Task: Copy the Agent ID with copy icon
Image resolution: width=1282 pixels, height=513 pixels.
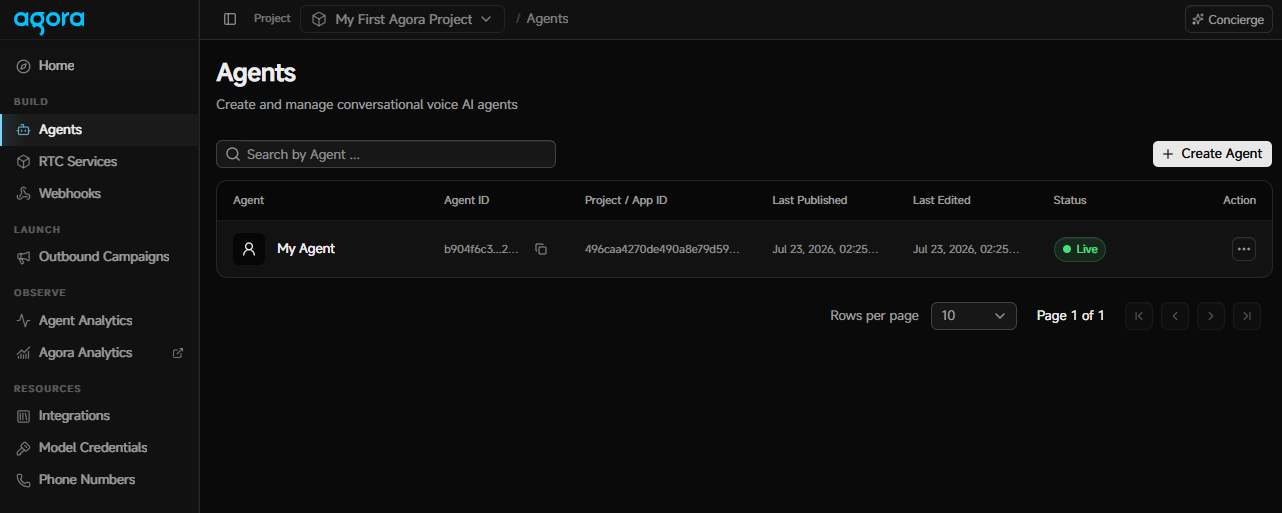Action: [541, 249]
